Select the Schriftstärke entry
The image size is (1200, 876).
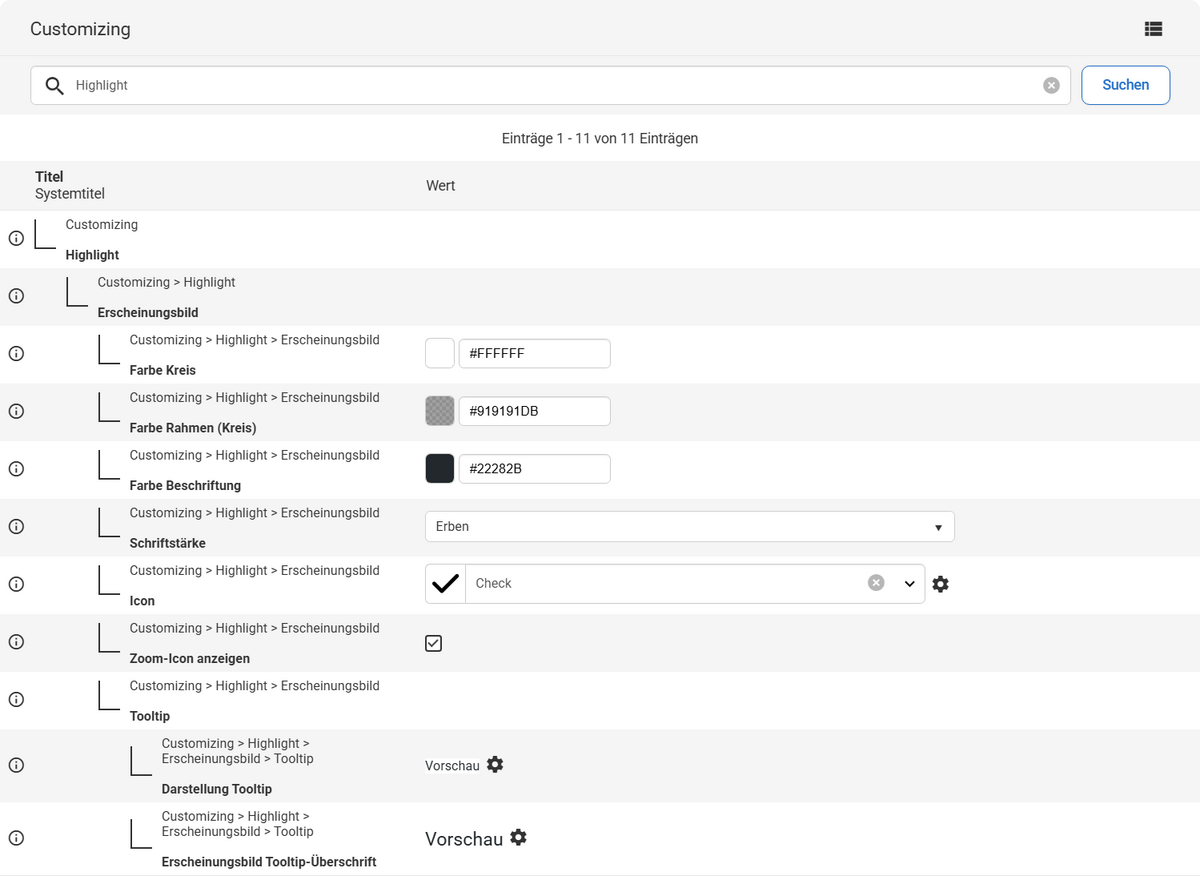coord(168,543)
